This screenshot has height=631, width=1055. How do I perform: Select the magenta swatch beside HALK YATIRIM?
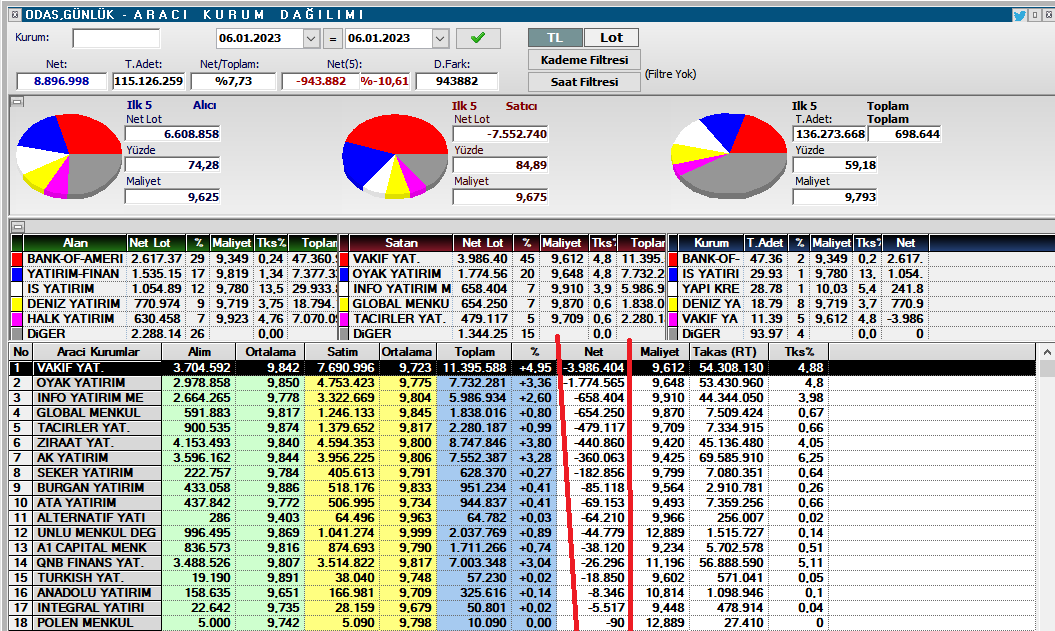click(x=17, y=319)
